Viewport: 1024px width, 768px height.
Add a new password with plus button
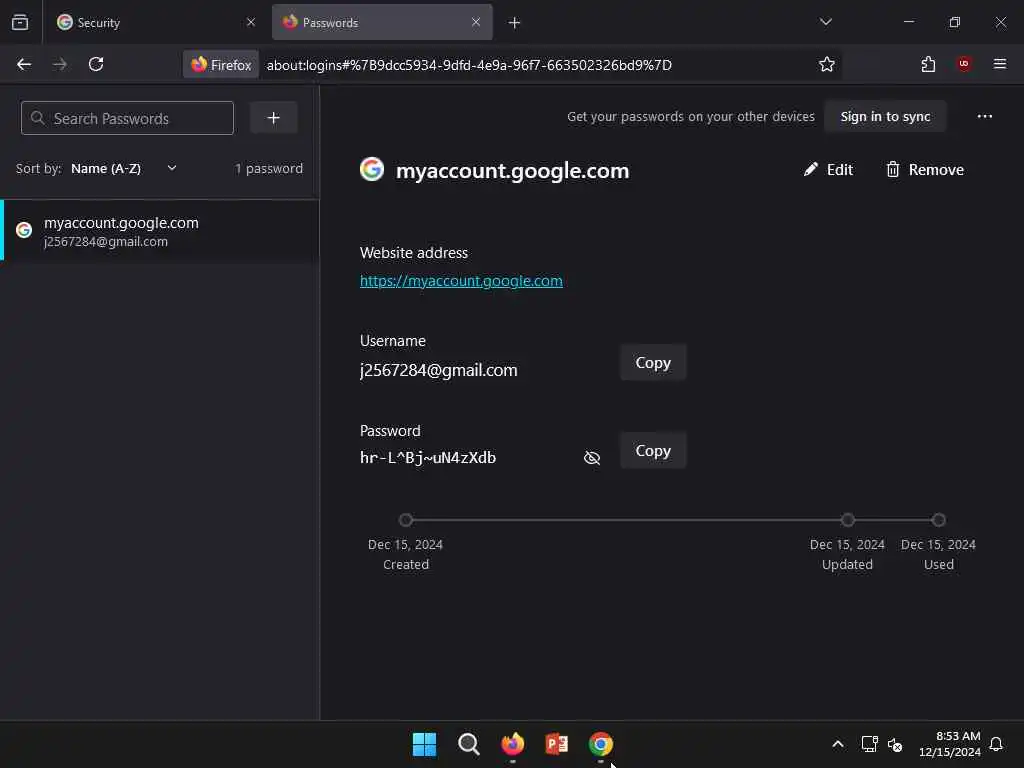click(x=274, y=118)
